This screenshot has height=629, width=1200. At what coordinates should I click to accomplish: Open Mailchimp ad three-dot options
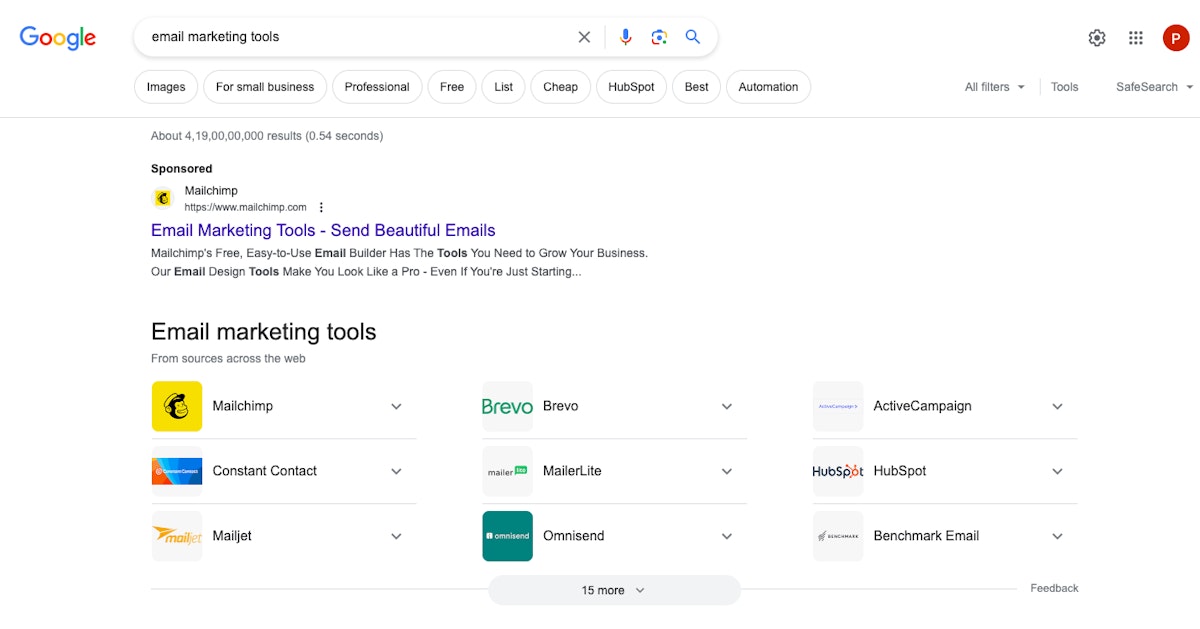coord(321,207)
